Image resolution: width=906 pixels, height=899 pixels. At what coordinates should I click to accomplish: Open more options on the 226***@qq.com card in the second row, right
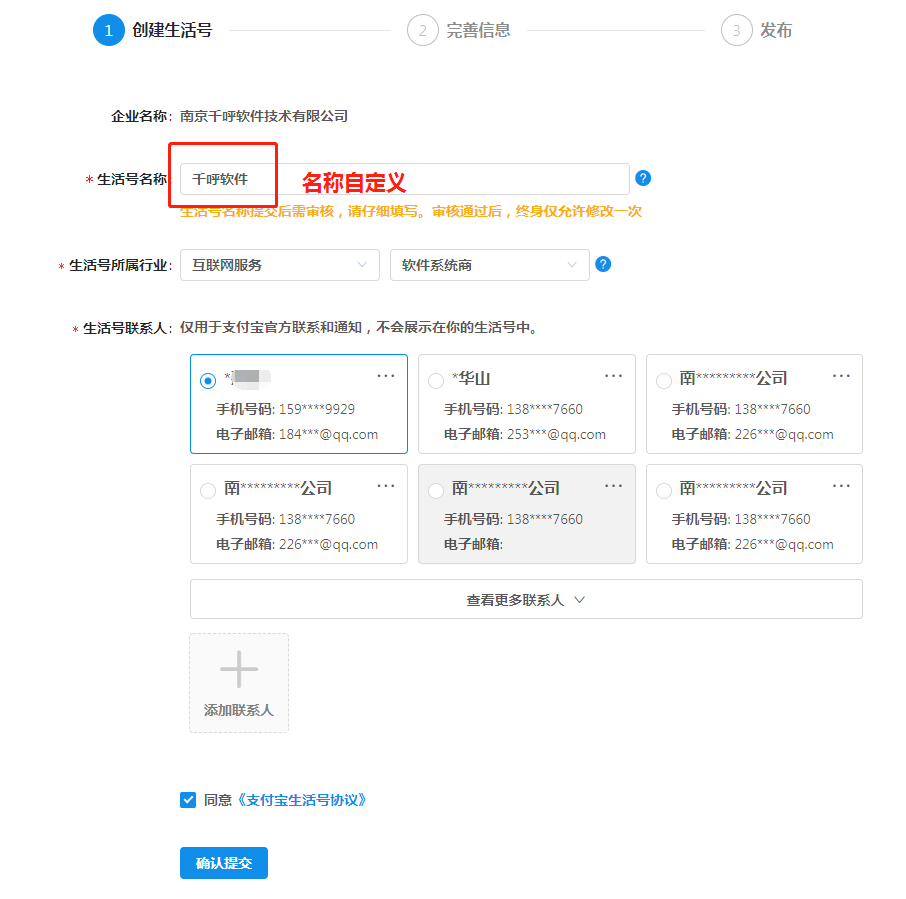(x=841, y=486)
